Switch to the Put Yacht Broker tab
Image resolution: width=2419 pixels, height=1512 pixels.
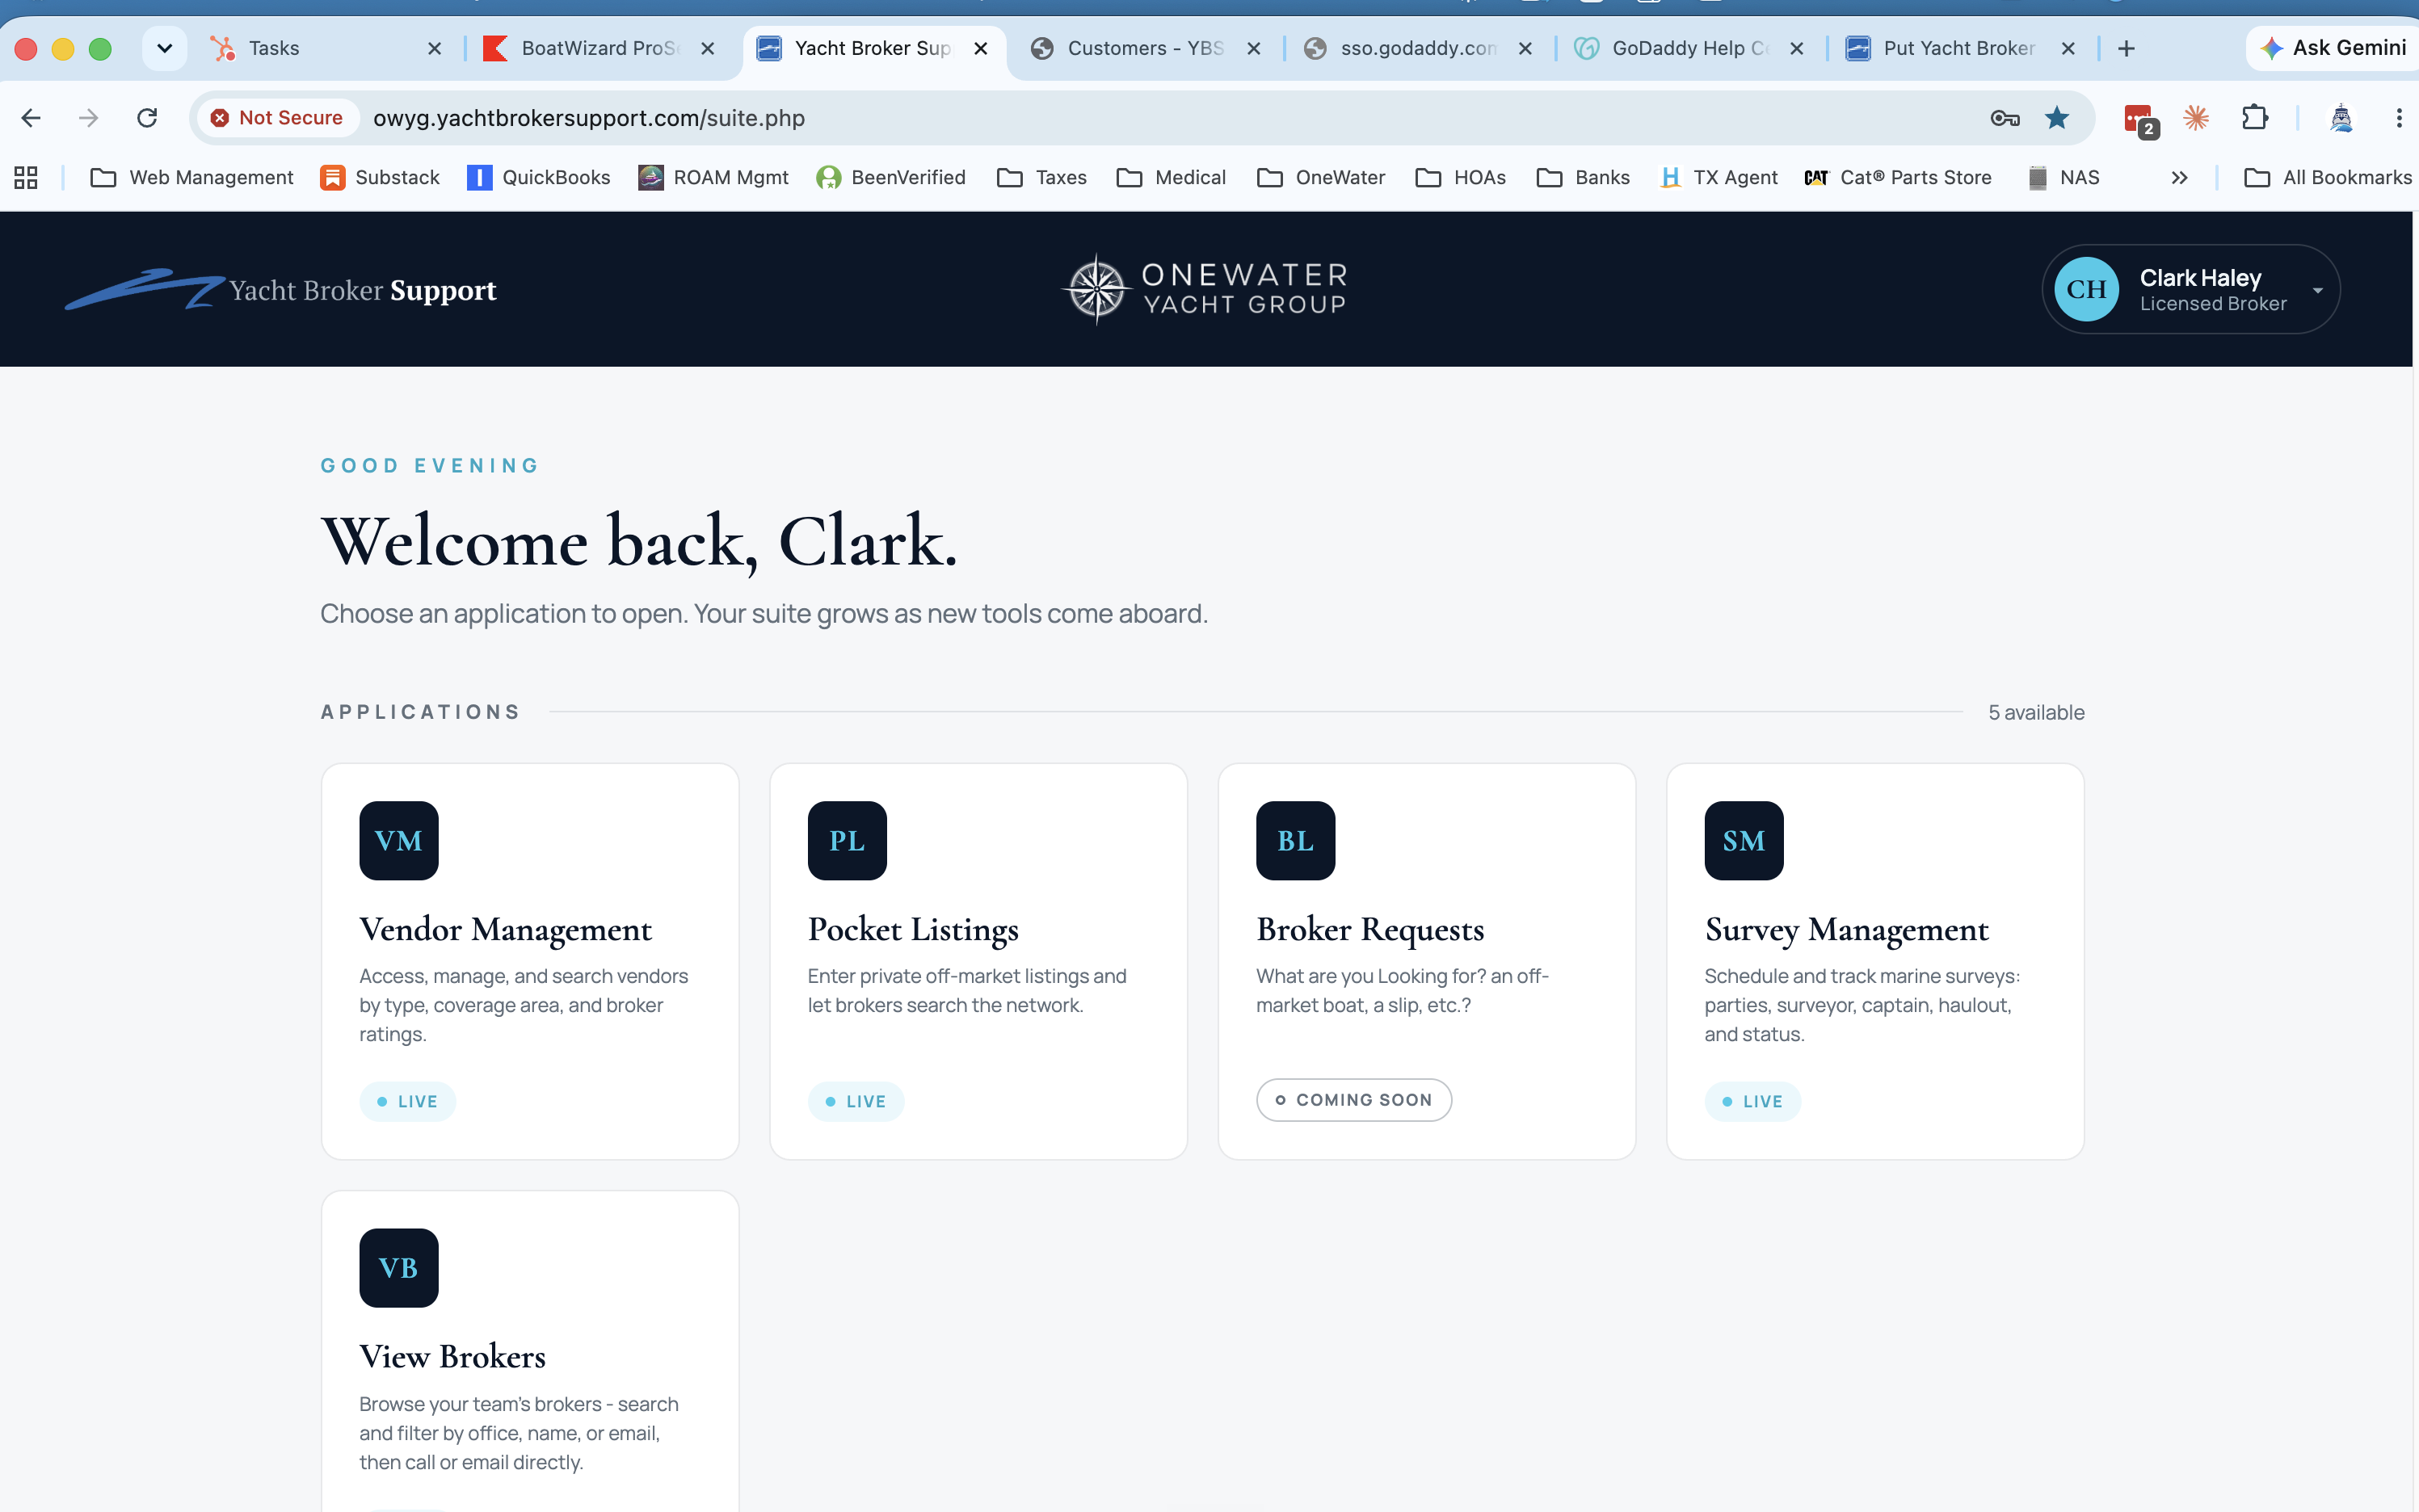coord(1961,48)
